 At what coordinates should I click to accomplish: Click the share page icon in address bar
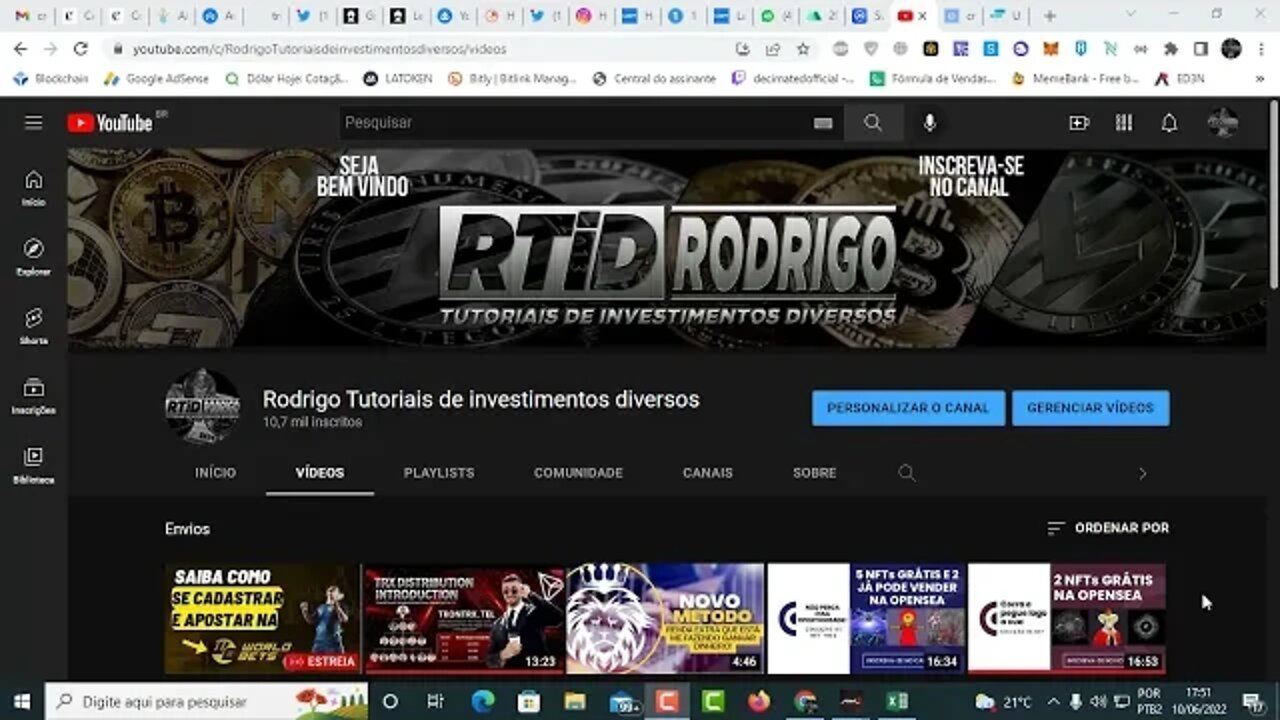[773, 48]
